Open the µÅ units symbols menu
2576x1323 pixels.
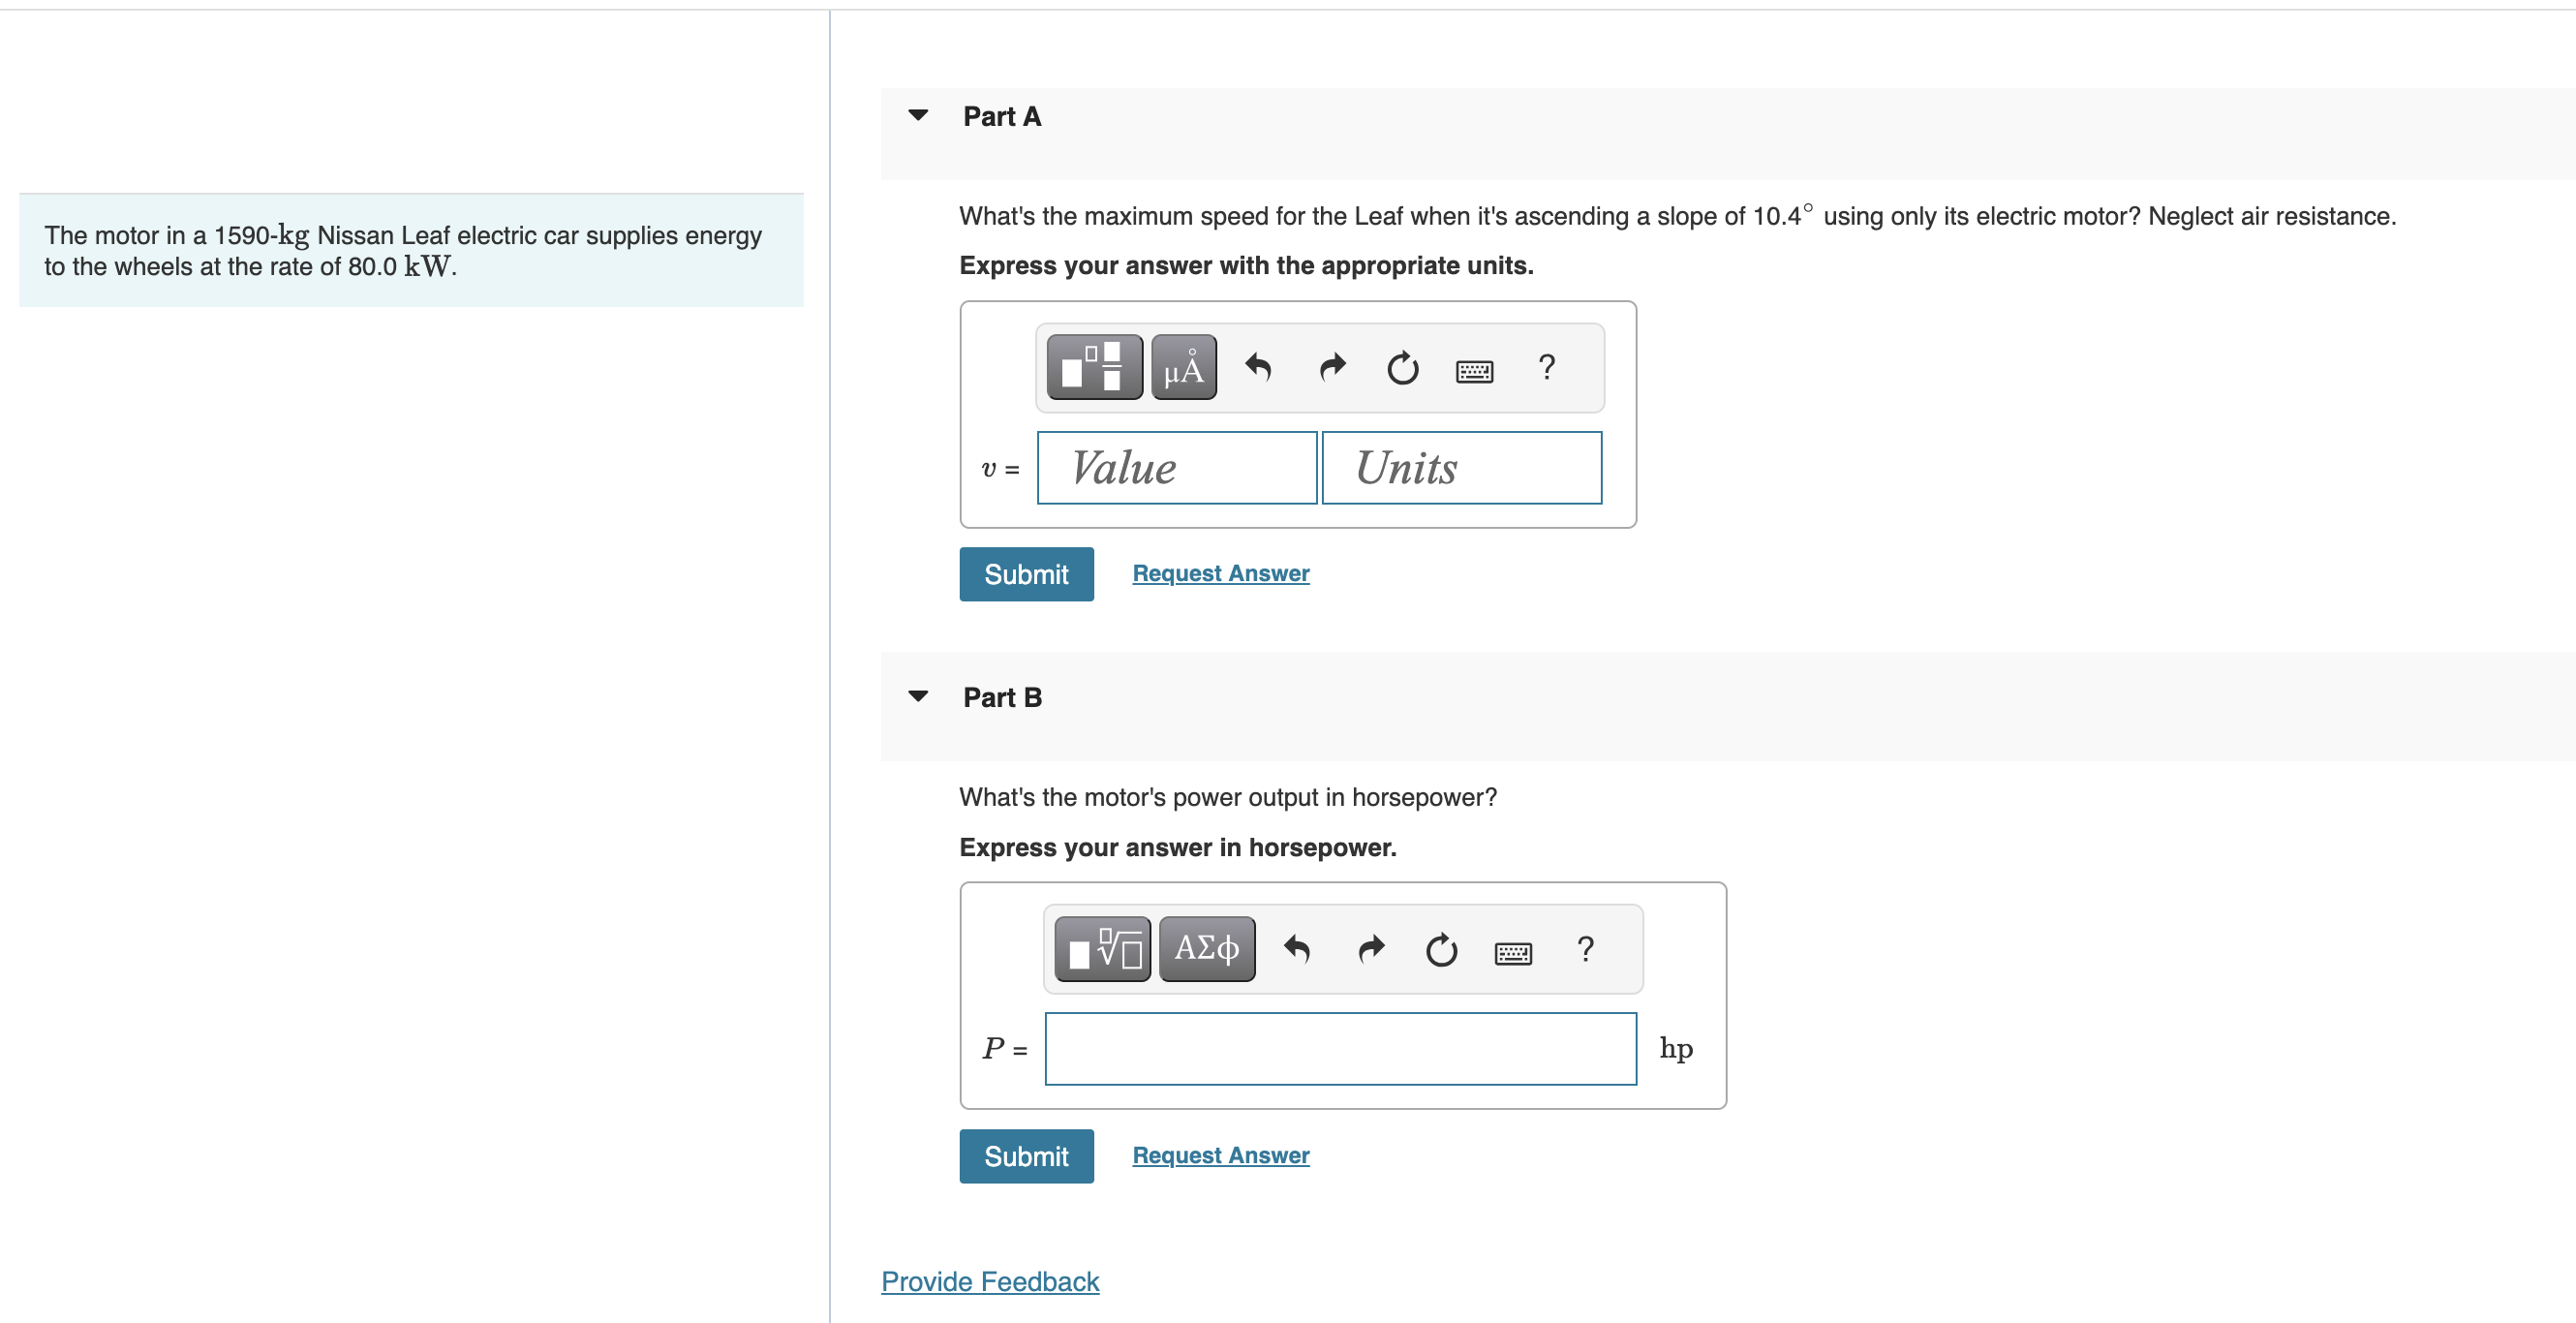(x=1184, y=368)
